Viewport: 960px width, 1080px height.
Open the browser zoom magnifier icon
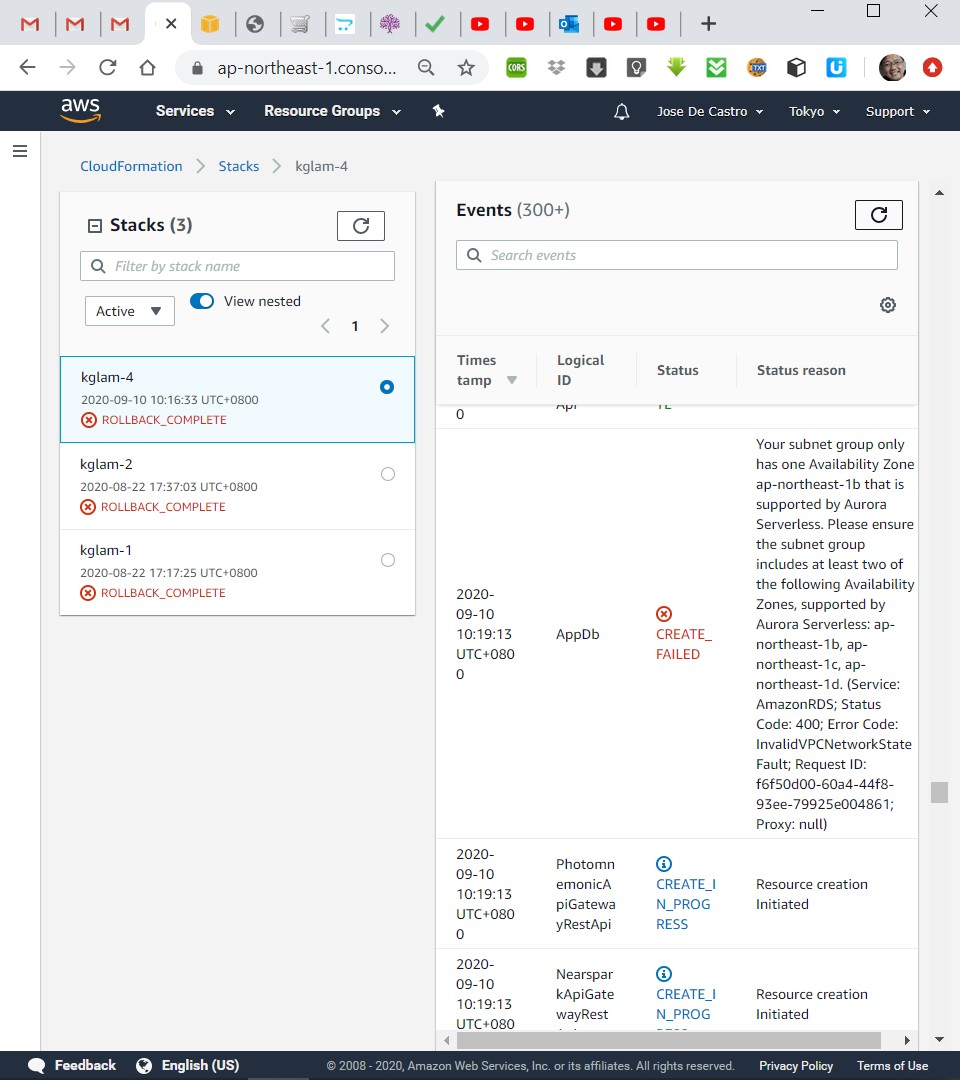pyautogui.click(x=426, y=68)
